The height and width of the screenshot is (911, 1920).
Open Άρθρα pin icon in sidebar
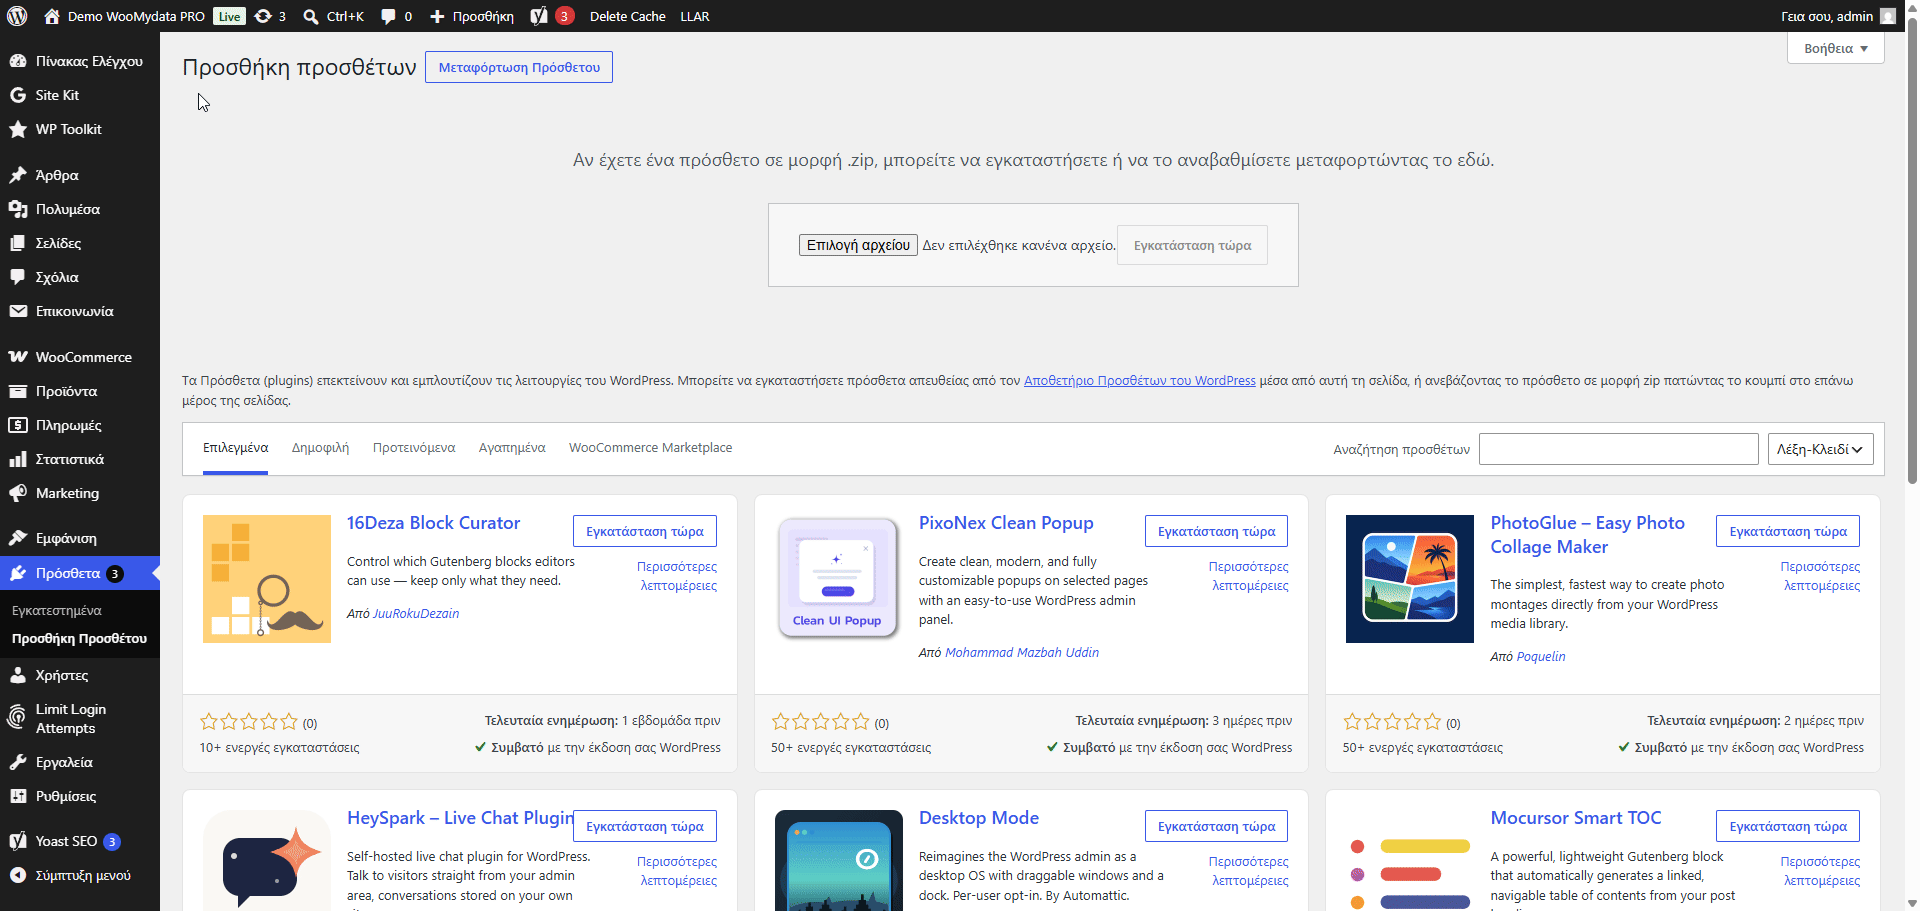pos(17,175)
